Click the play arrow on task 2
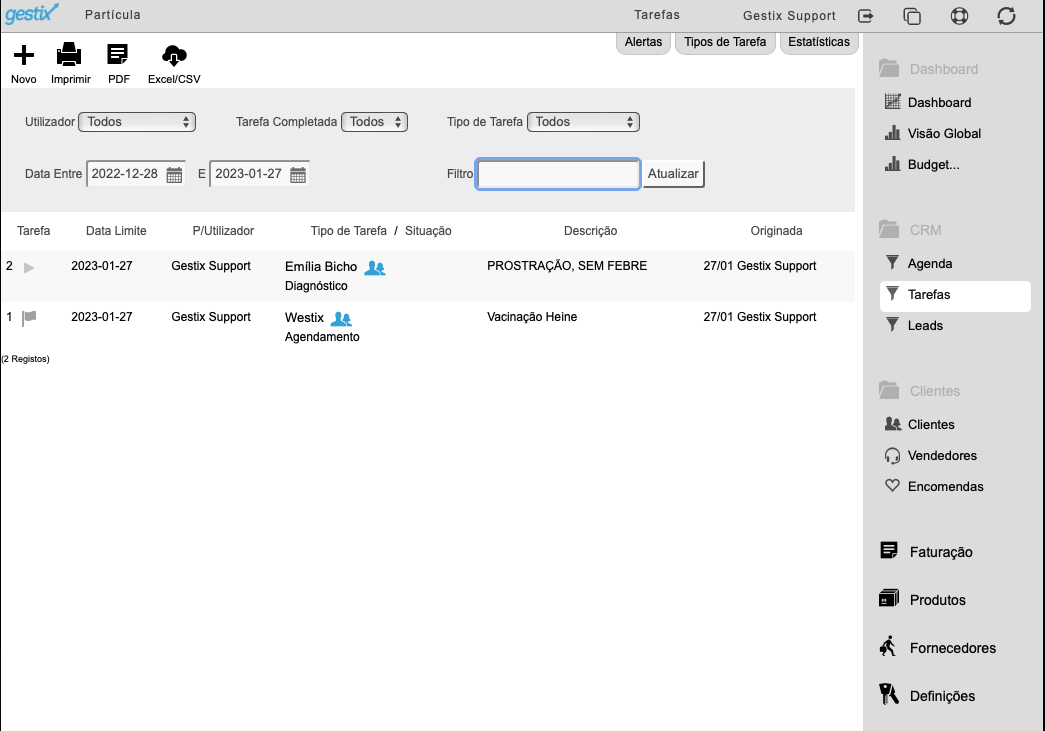The image size is (1045, 731). pos(29,267)
